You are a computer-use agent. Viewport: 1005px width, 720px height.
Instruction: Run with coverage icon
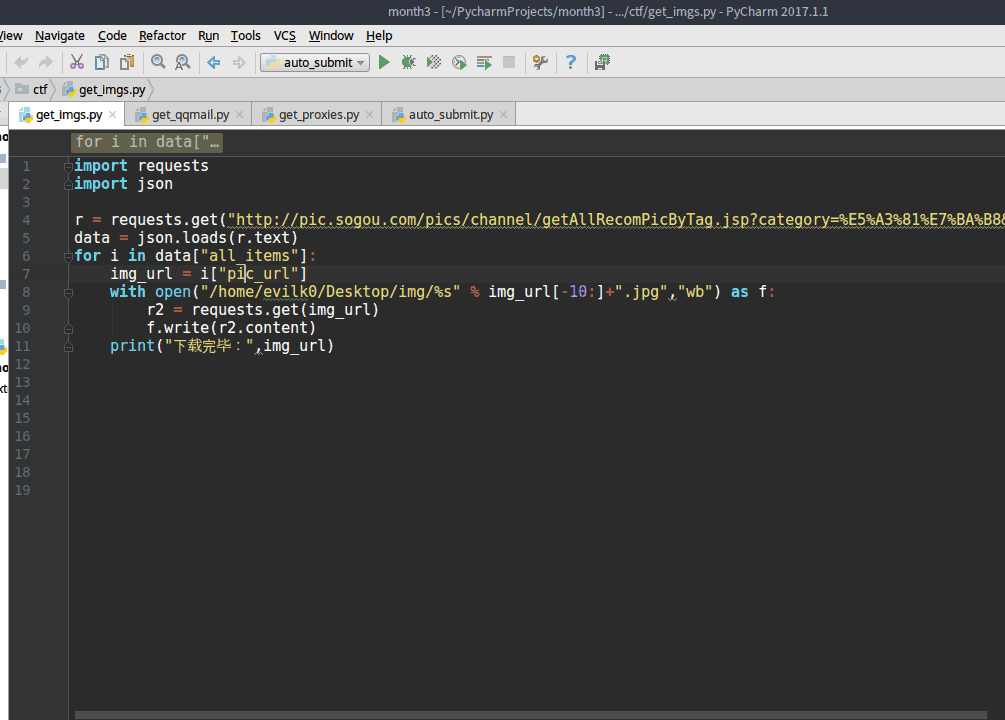434,62
